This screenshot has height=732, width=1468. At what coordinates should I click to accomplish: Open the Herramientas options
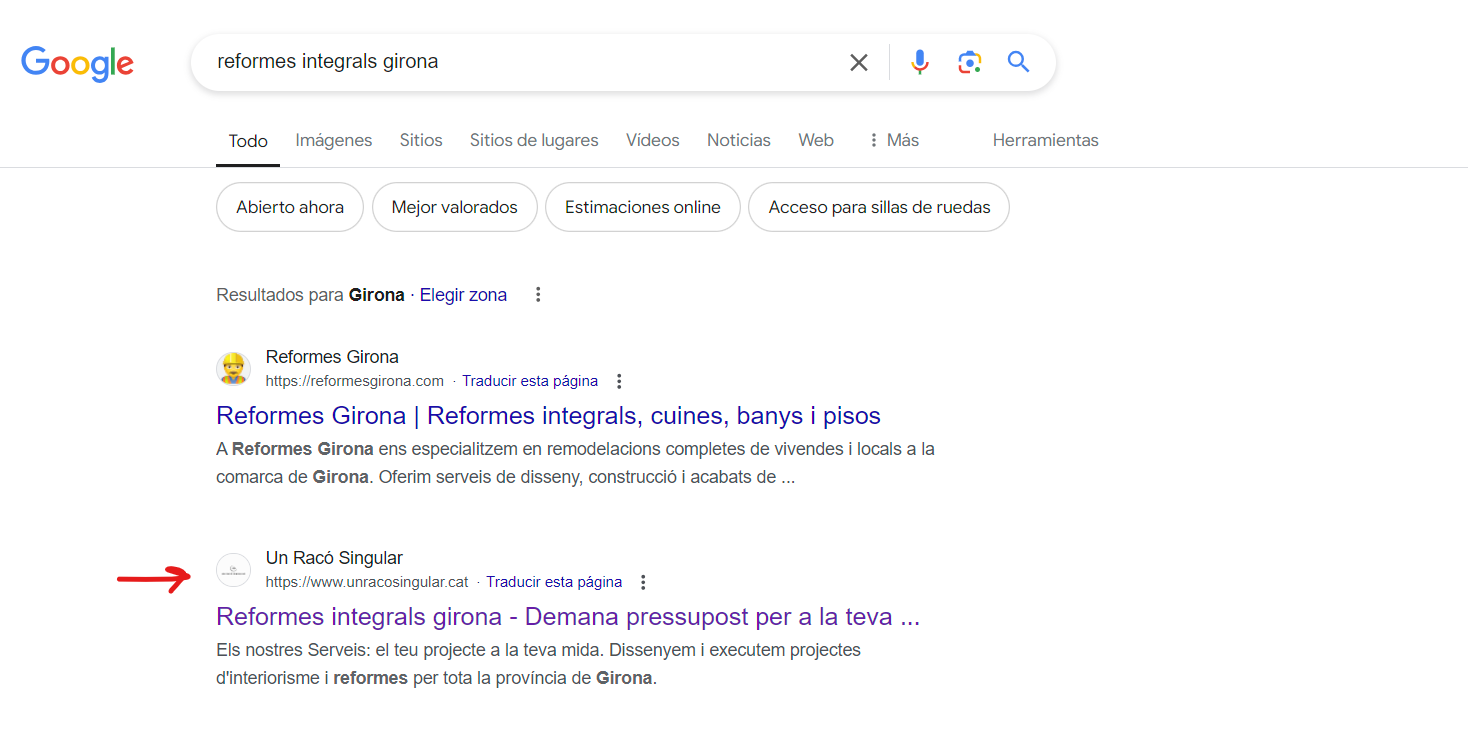point(1045,140)
